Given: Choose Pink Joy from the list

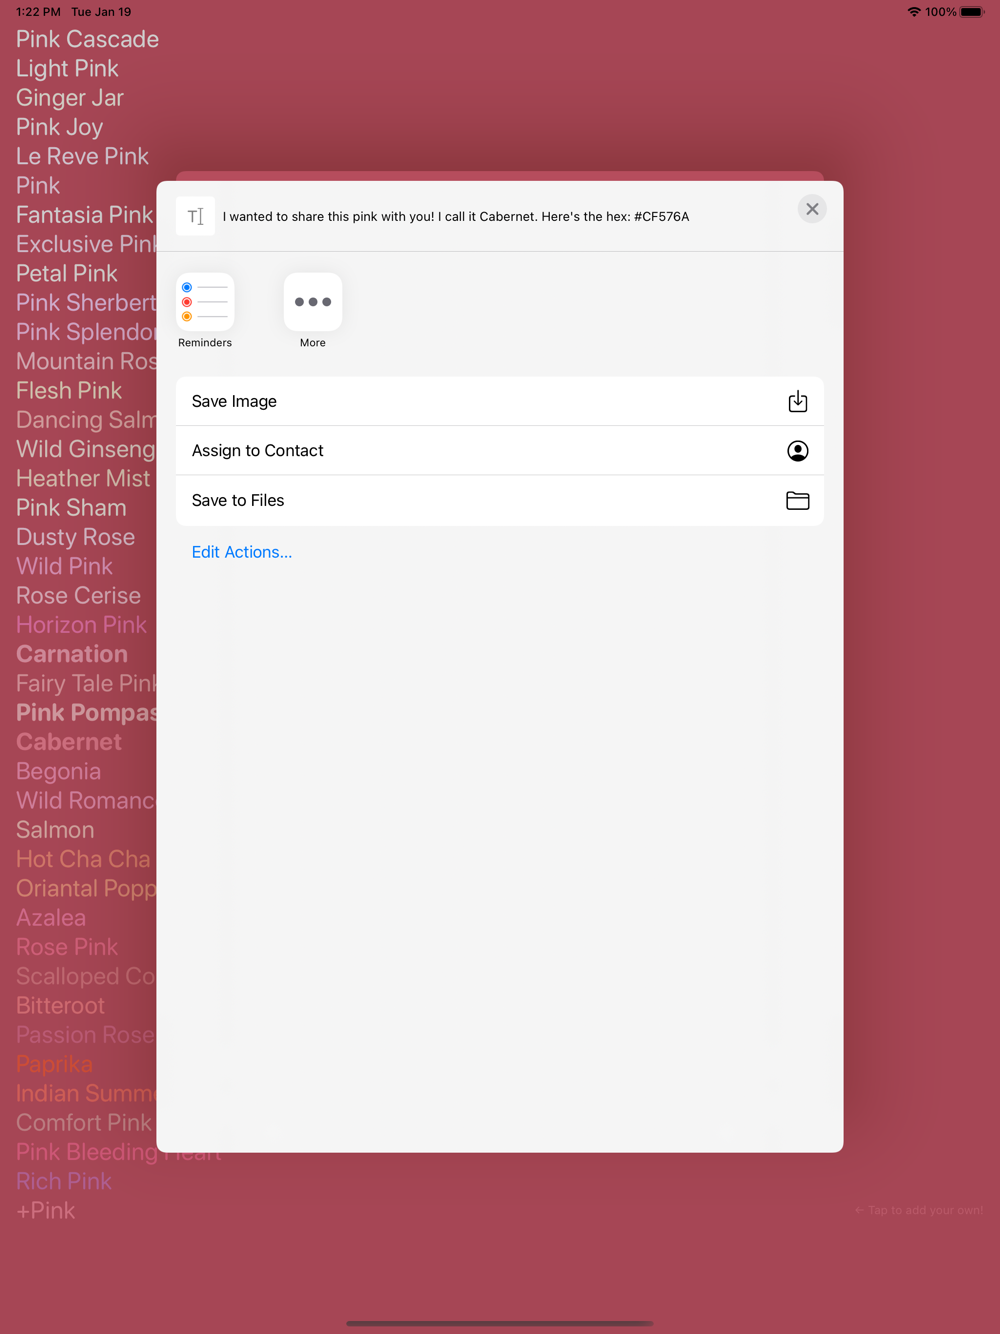Looking at the screenshot, I should 59,127.
